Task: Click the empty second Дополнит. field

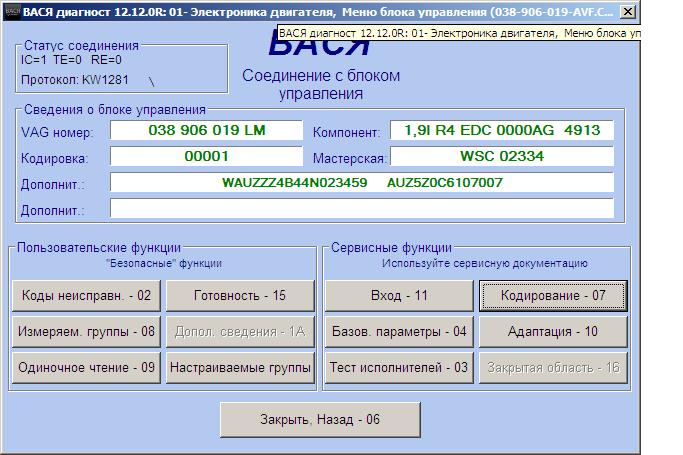Action: [362, 209]
